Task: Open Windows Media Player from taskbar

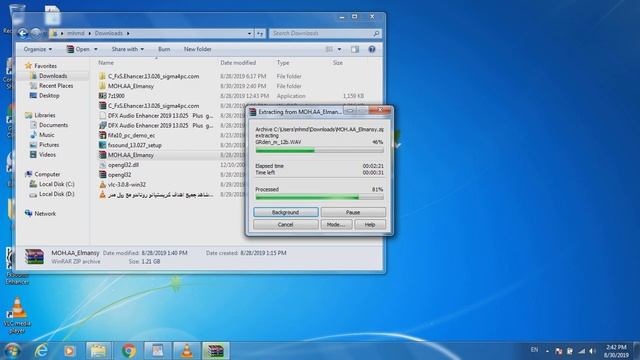Action: tap(69, 351)
